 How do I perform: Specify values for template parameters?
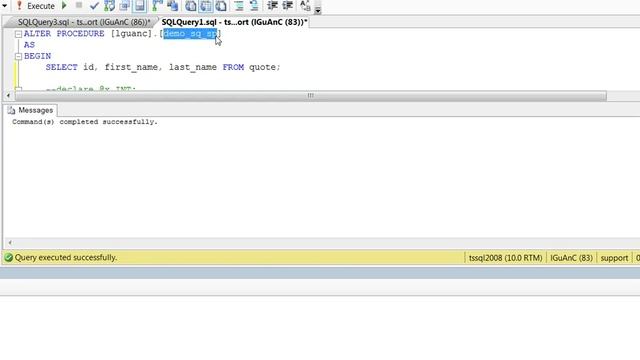[305, 6]
